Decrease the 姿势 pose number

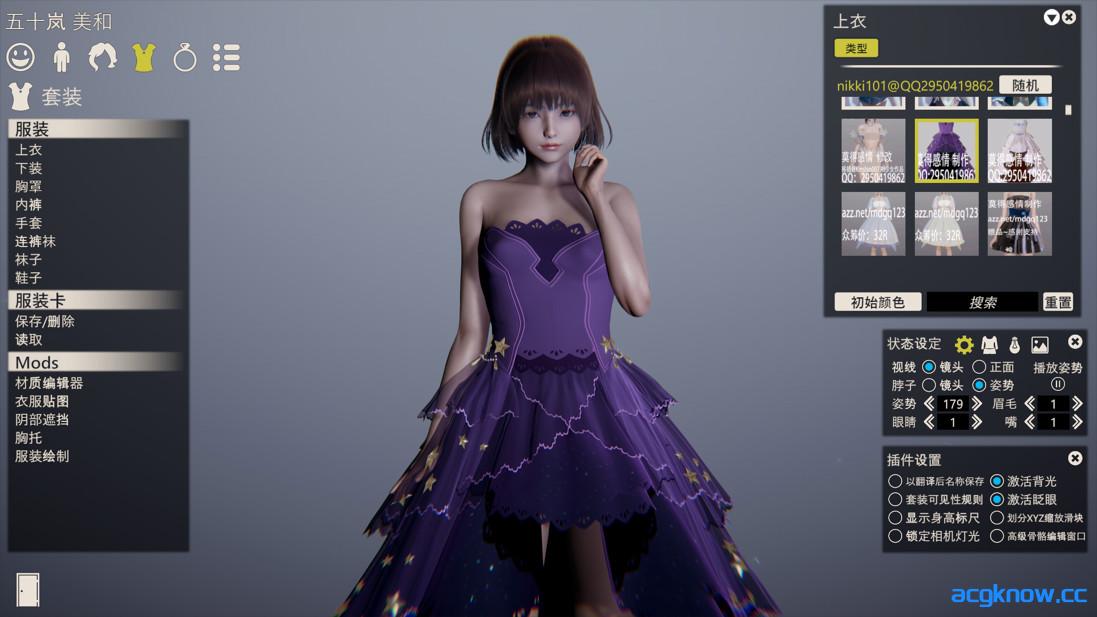click(928, 404)
